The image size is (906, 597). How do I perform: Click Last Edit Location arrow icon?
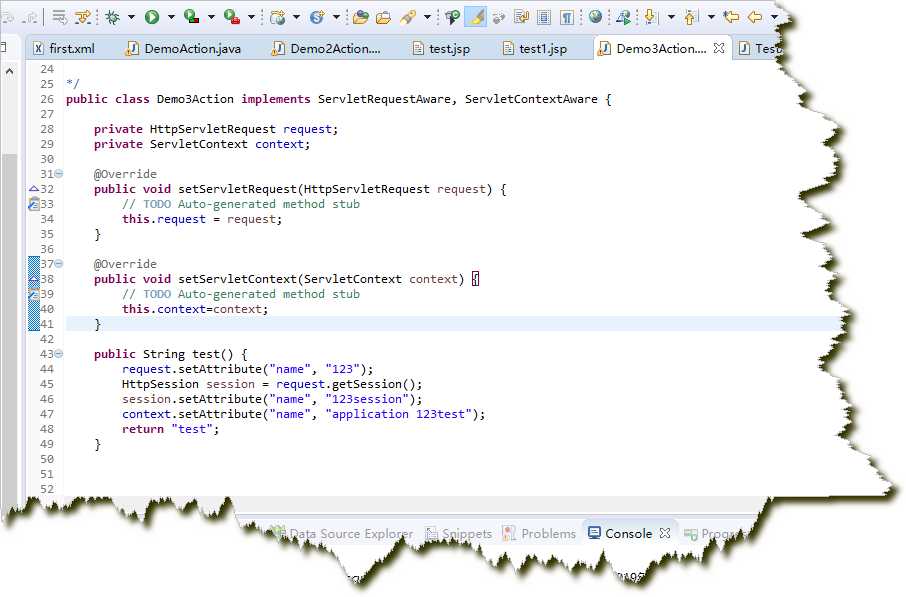[732, 17]
